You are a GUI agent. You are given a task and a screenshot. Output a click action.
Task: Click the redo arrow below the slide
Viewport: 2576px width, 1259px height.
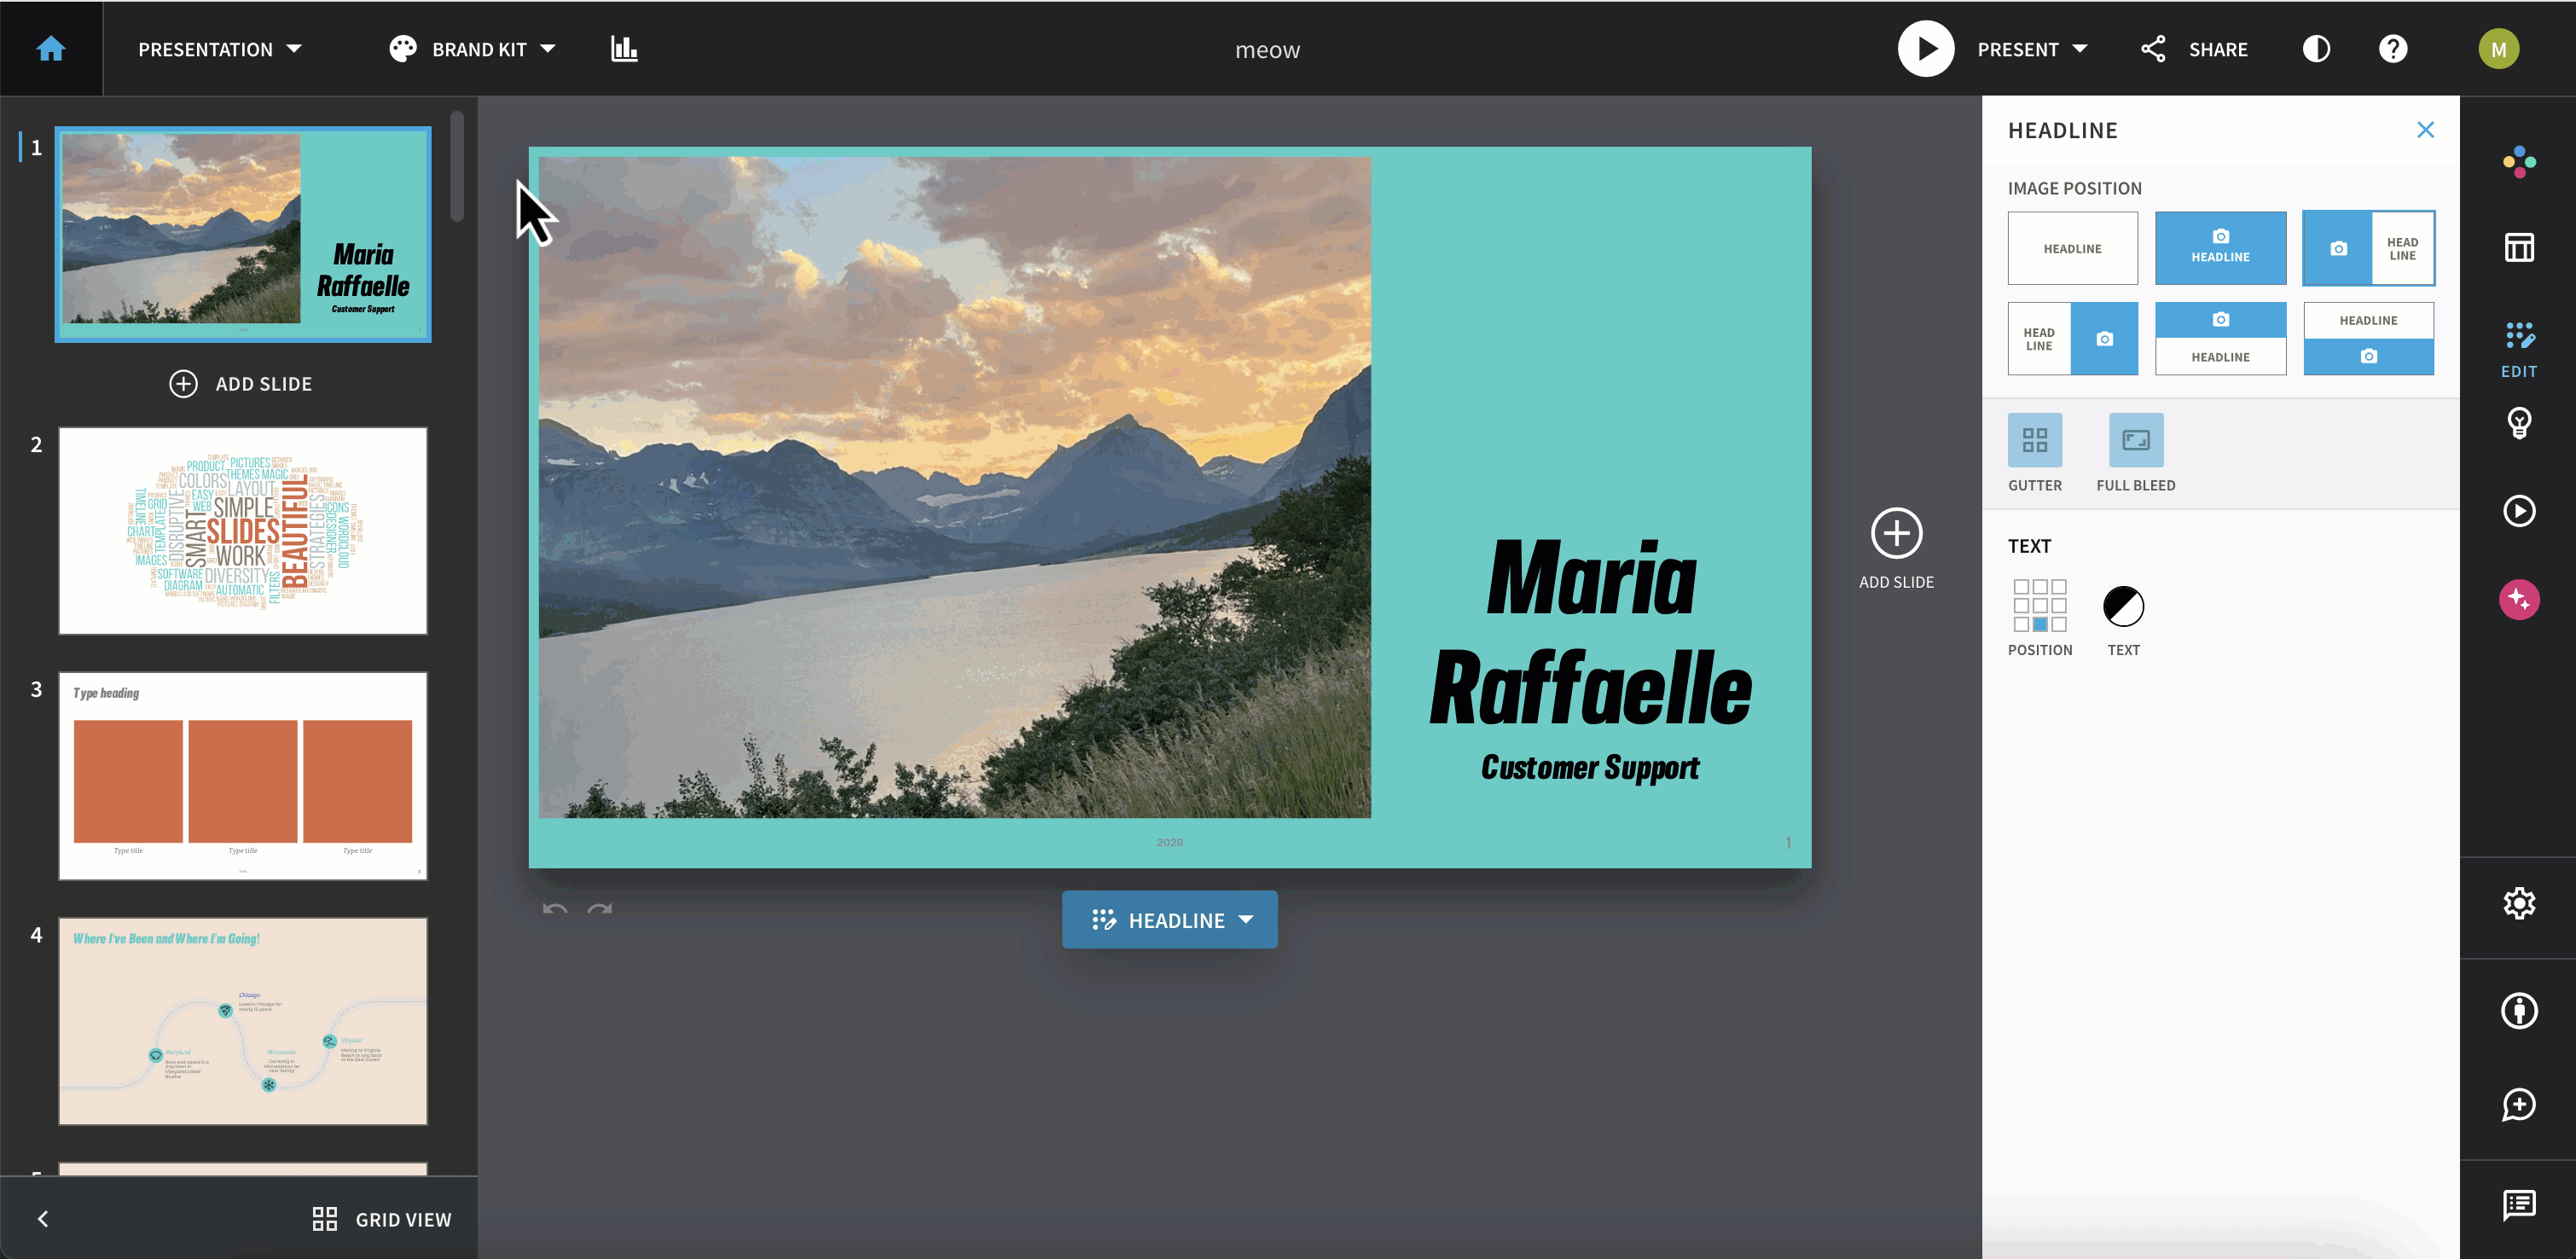[x=600, y=908]
